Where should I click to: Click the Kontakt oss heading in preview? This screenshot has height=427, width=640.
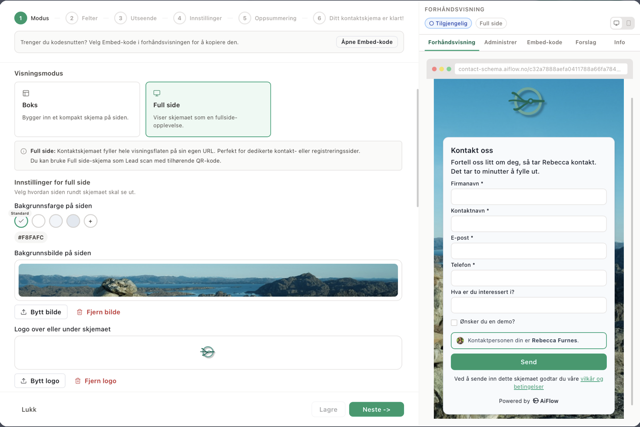pyautogui.click(x=472, y=150)
